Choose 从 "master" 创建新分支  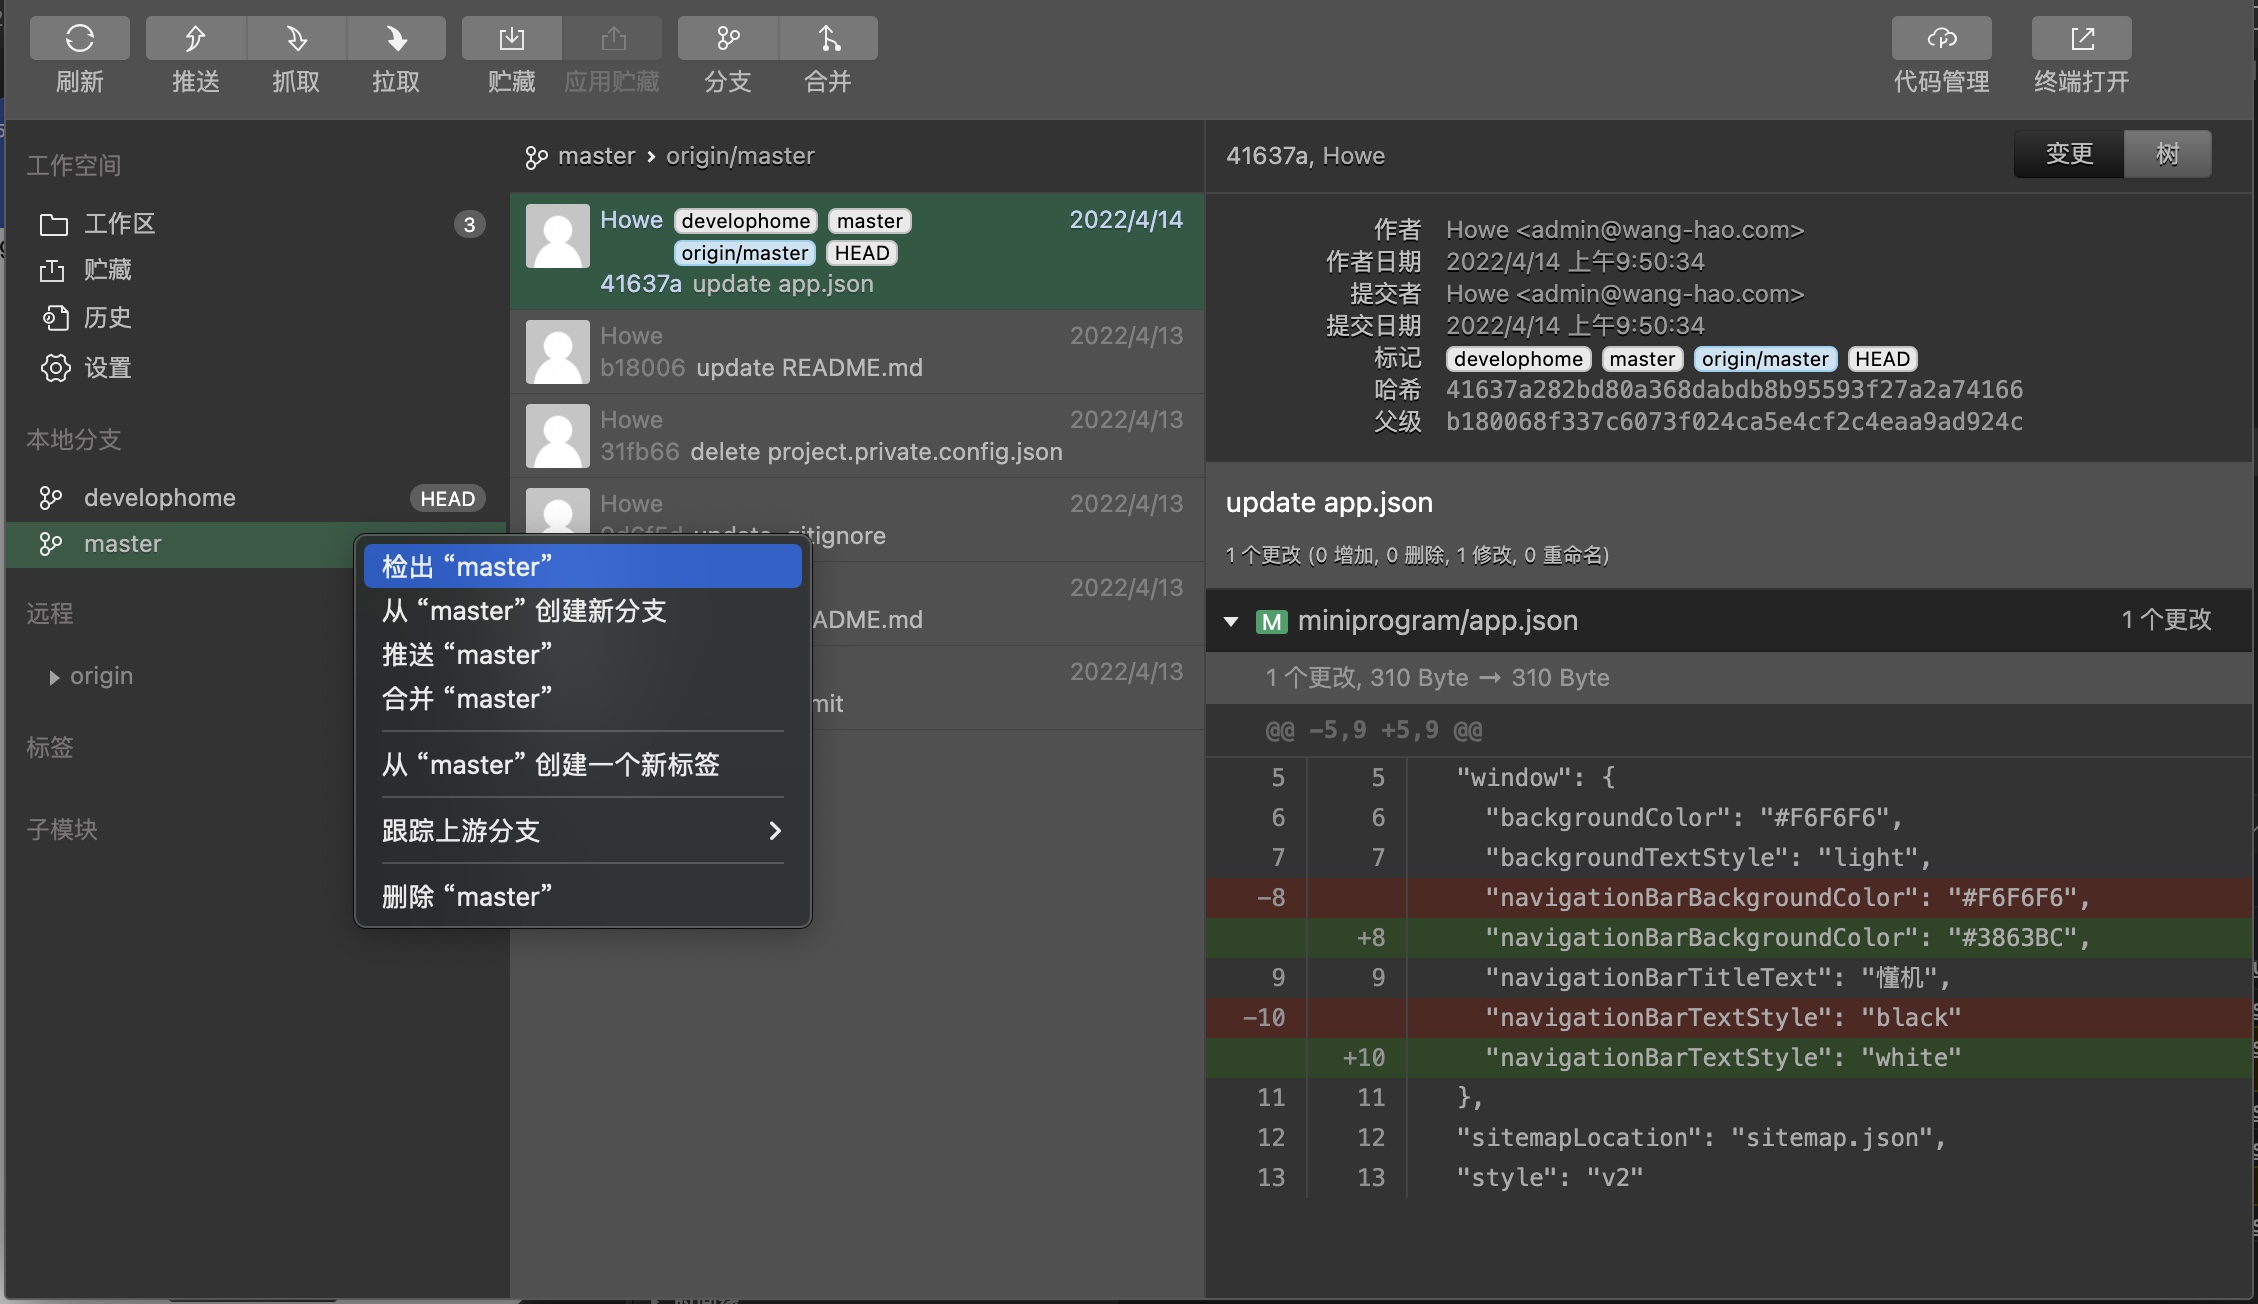click(x=582, y=611)
